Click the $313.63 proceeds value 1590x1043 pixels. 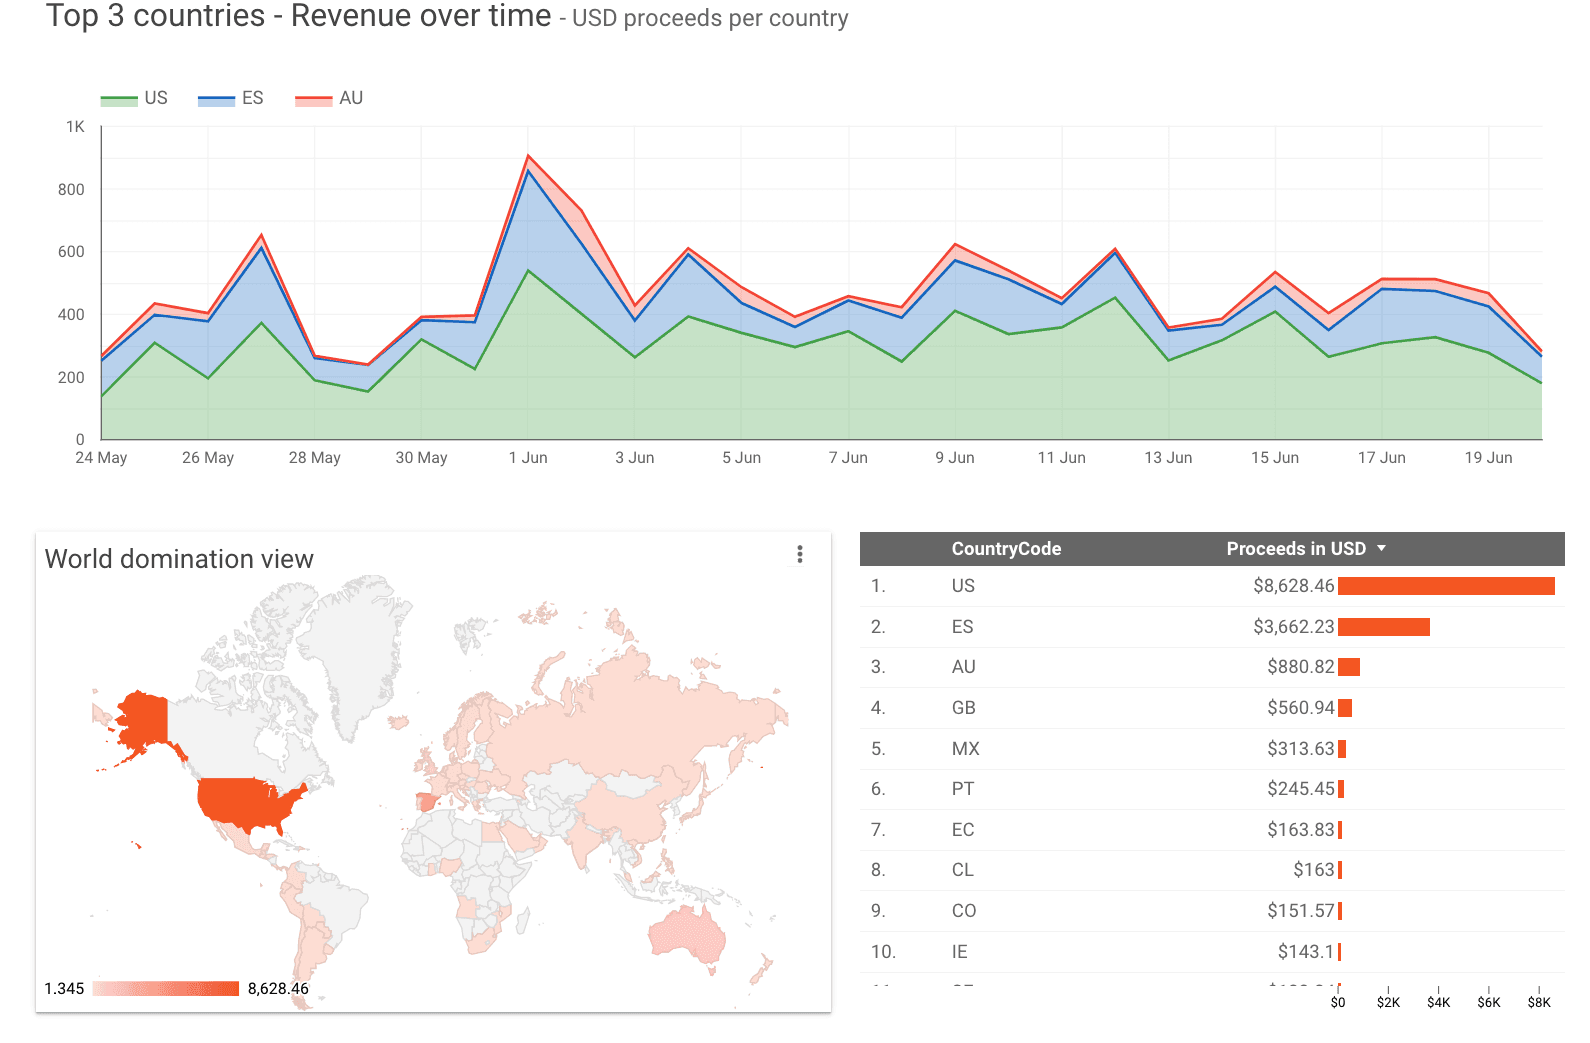(x=1300, y=749)
